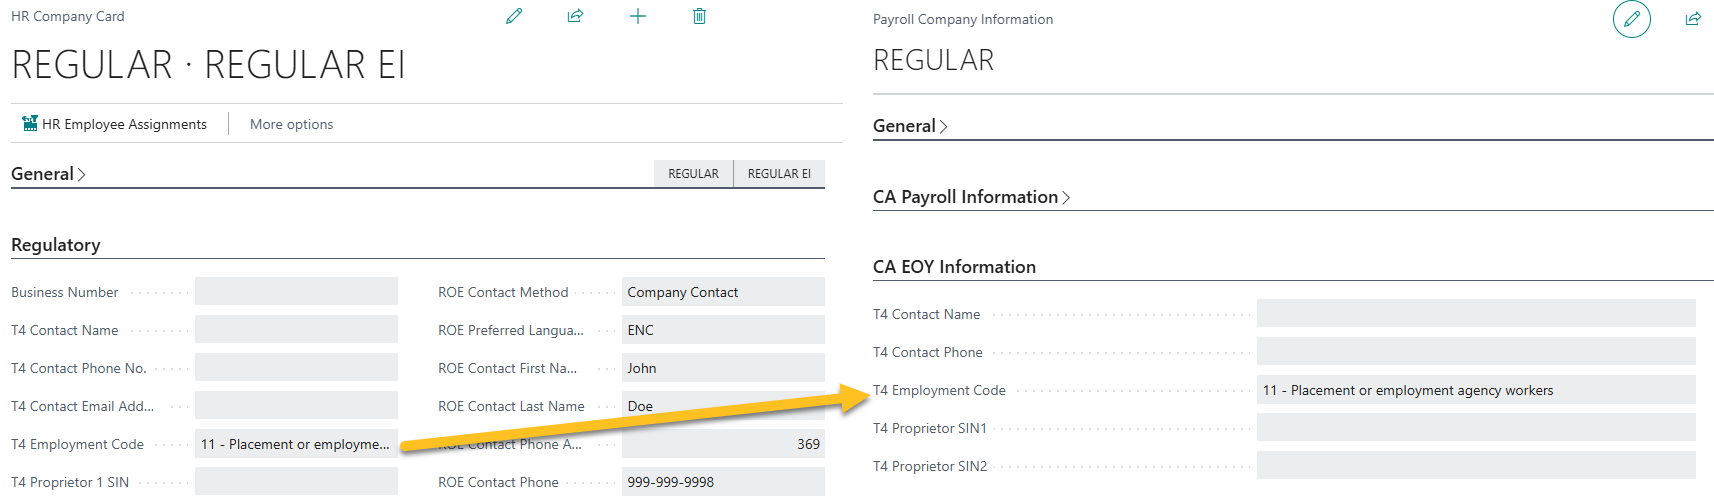Open ROE Contact Method dropdown
The width and height of the screenshot is (1714, 497).
coord(722,292)
